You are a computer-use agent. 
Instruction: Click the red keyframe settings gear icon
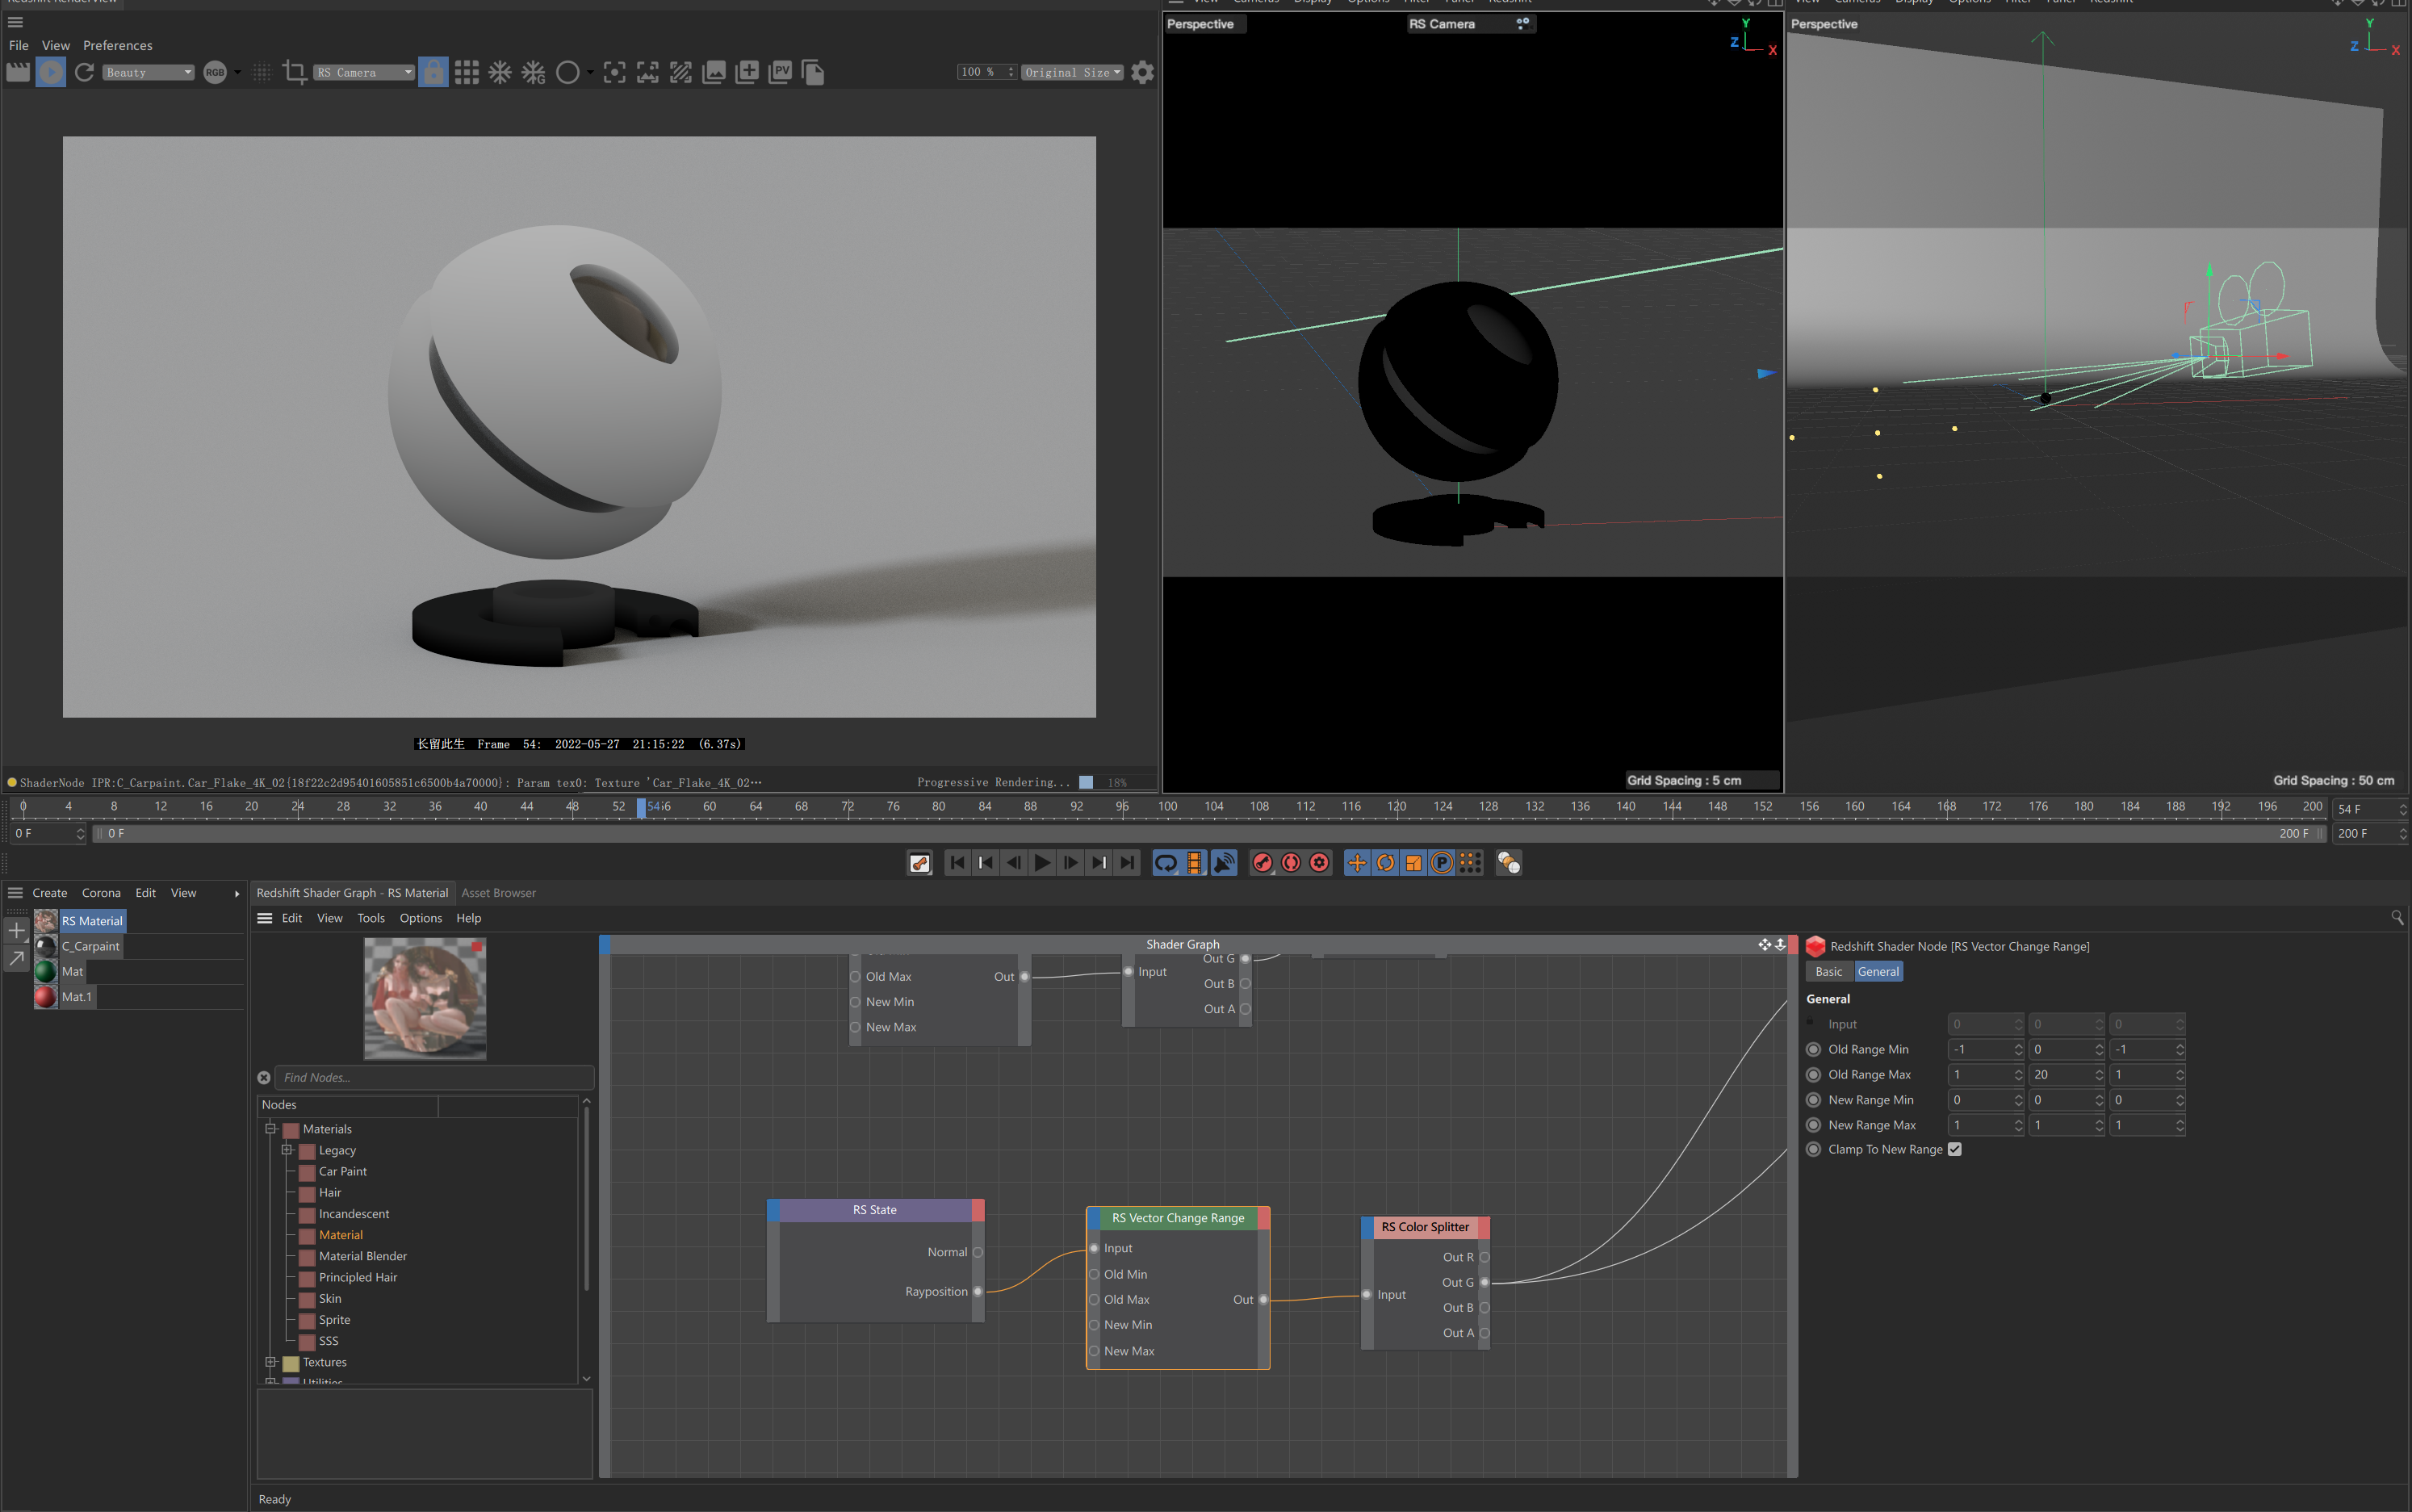(x=1320, y=863)
